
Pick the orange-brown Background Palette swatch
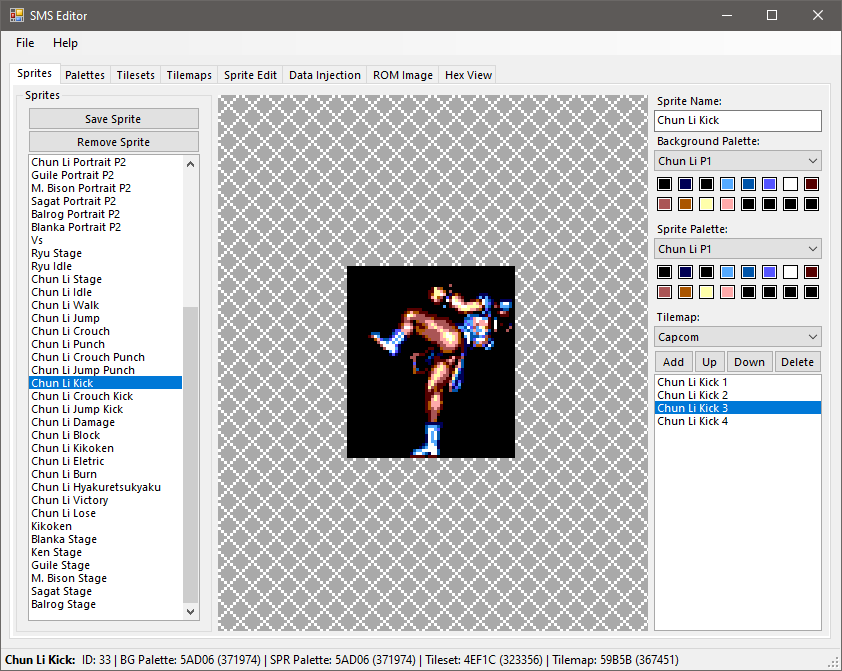point(685,204)
